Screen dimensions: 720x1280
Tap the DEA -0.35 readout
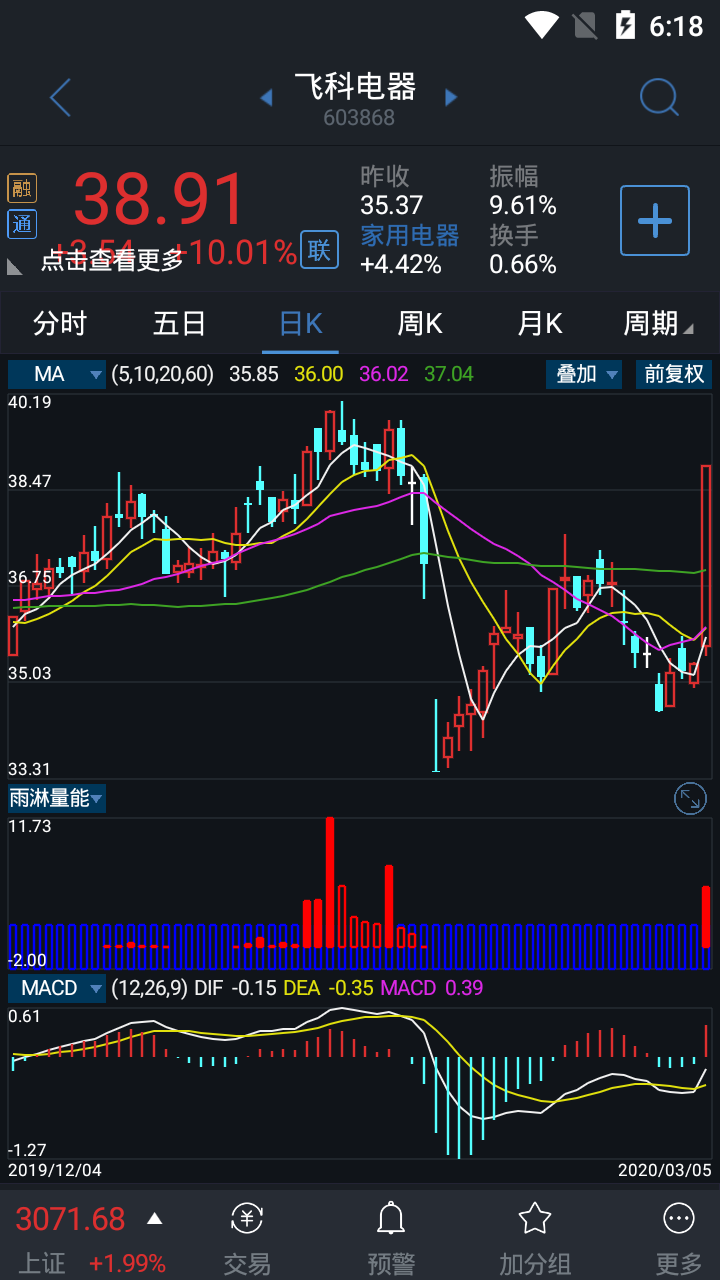pos(330,988)
